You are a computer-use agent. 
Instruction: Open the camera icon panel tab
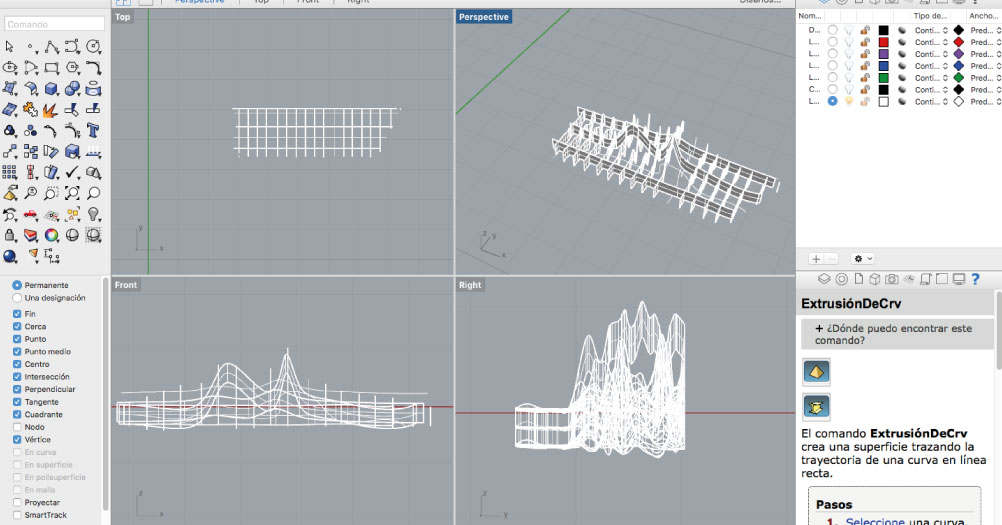pyautogui.click(x=892, y=279)
